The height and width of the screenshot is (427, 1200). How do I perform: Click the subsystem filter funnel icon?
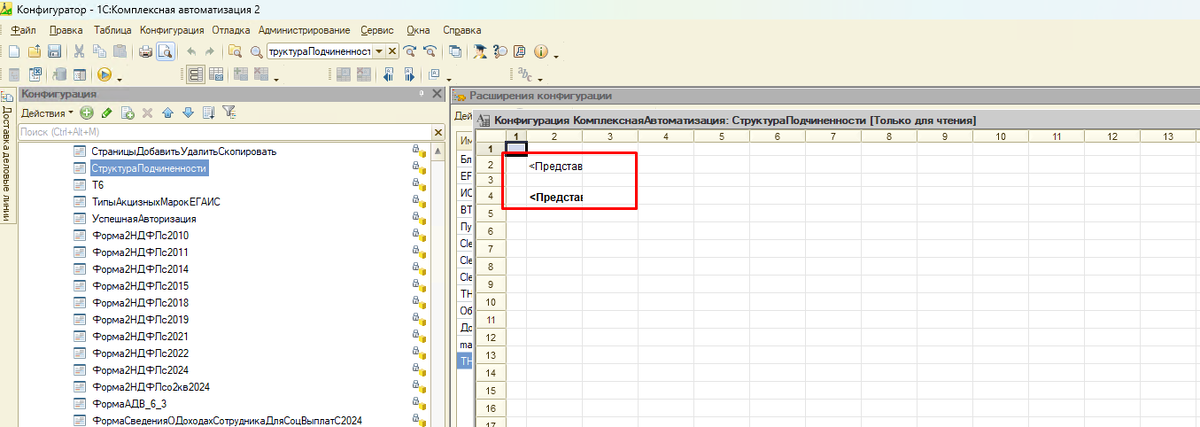(229, 112)
